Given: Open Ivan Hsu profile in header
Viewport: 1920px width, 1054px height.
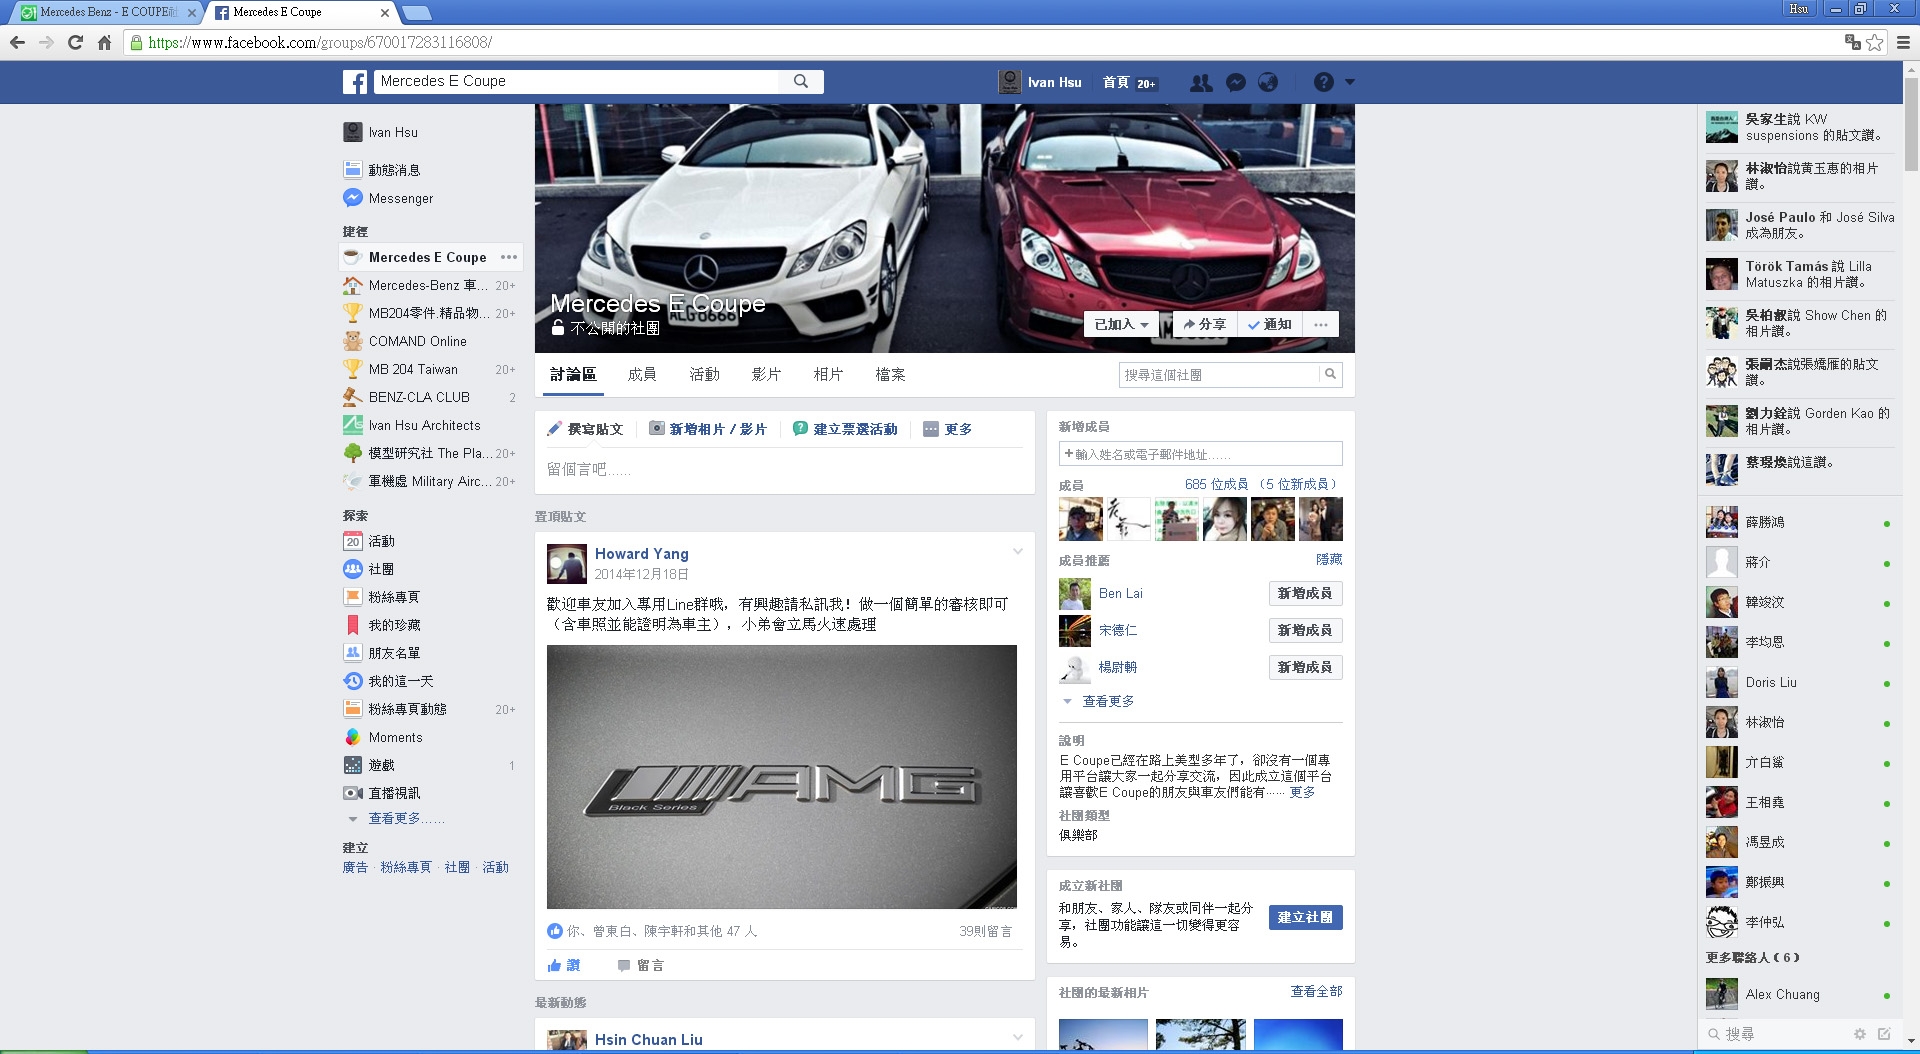Looking at the screenshot, I should (1041, 83).
